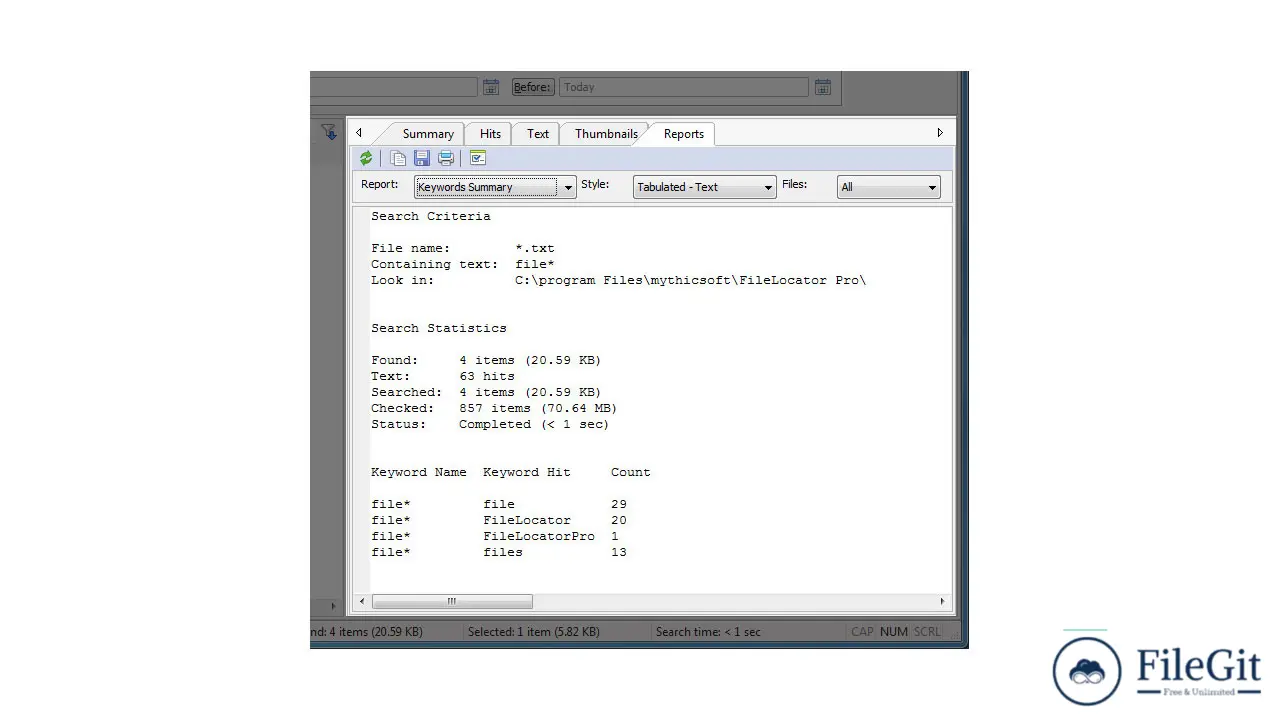1280x720 pixels.
Task: Click the 'Found: 4 items (20.59 KB)' line
Action: [x=486, y=360]
